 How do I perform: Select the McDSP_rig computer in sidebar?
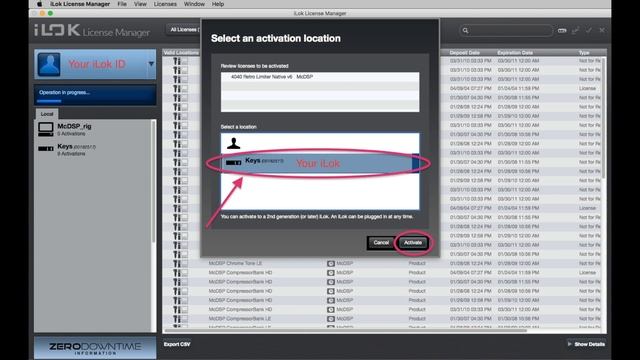point(92,129)
